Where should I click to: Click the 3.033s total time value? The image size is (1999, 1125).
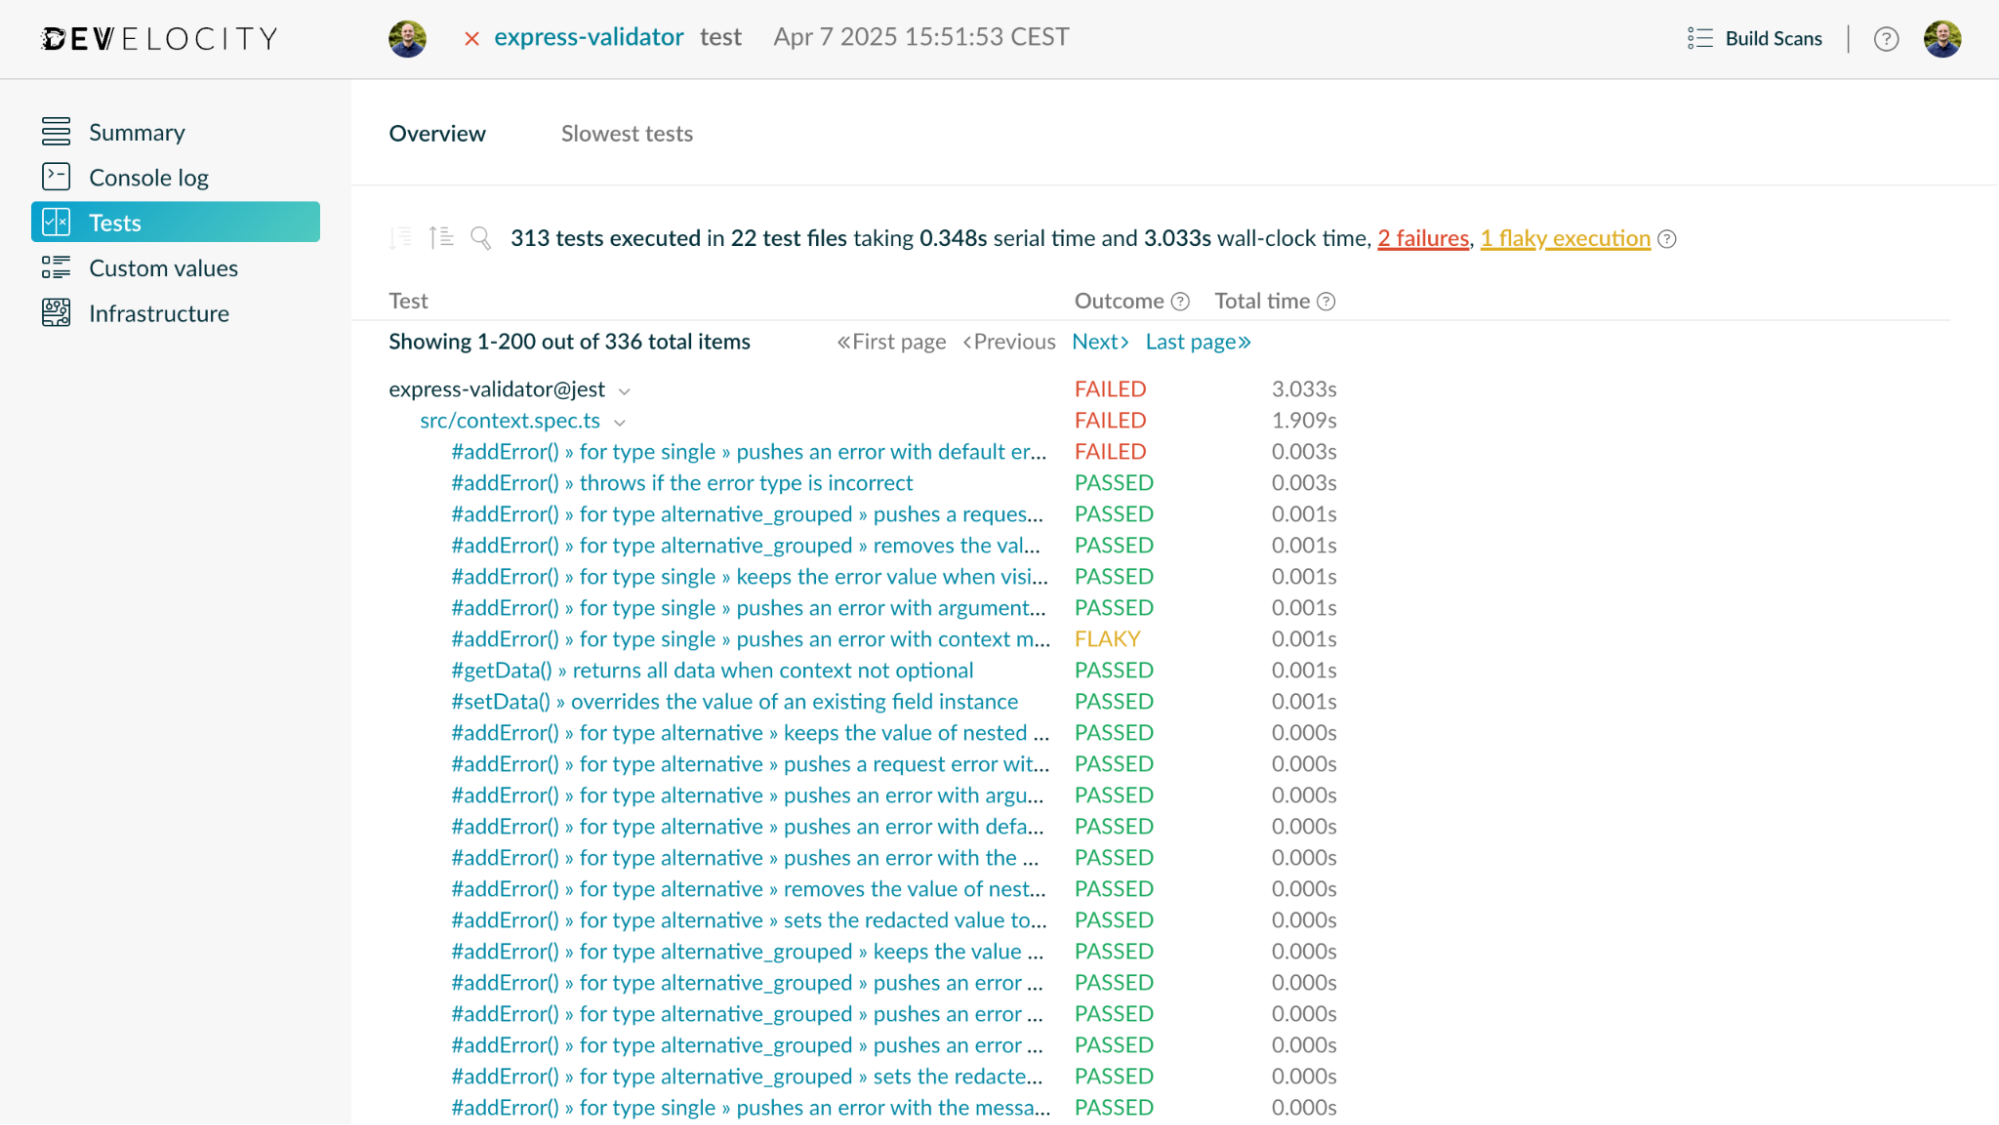(x=1304, y=389)
